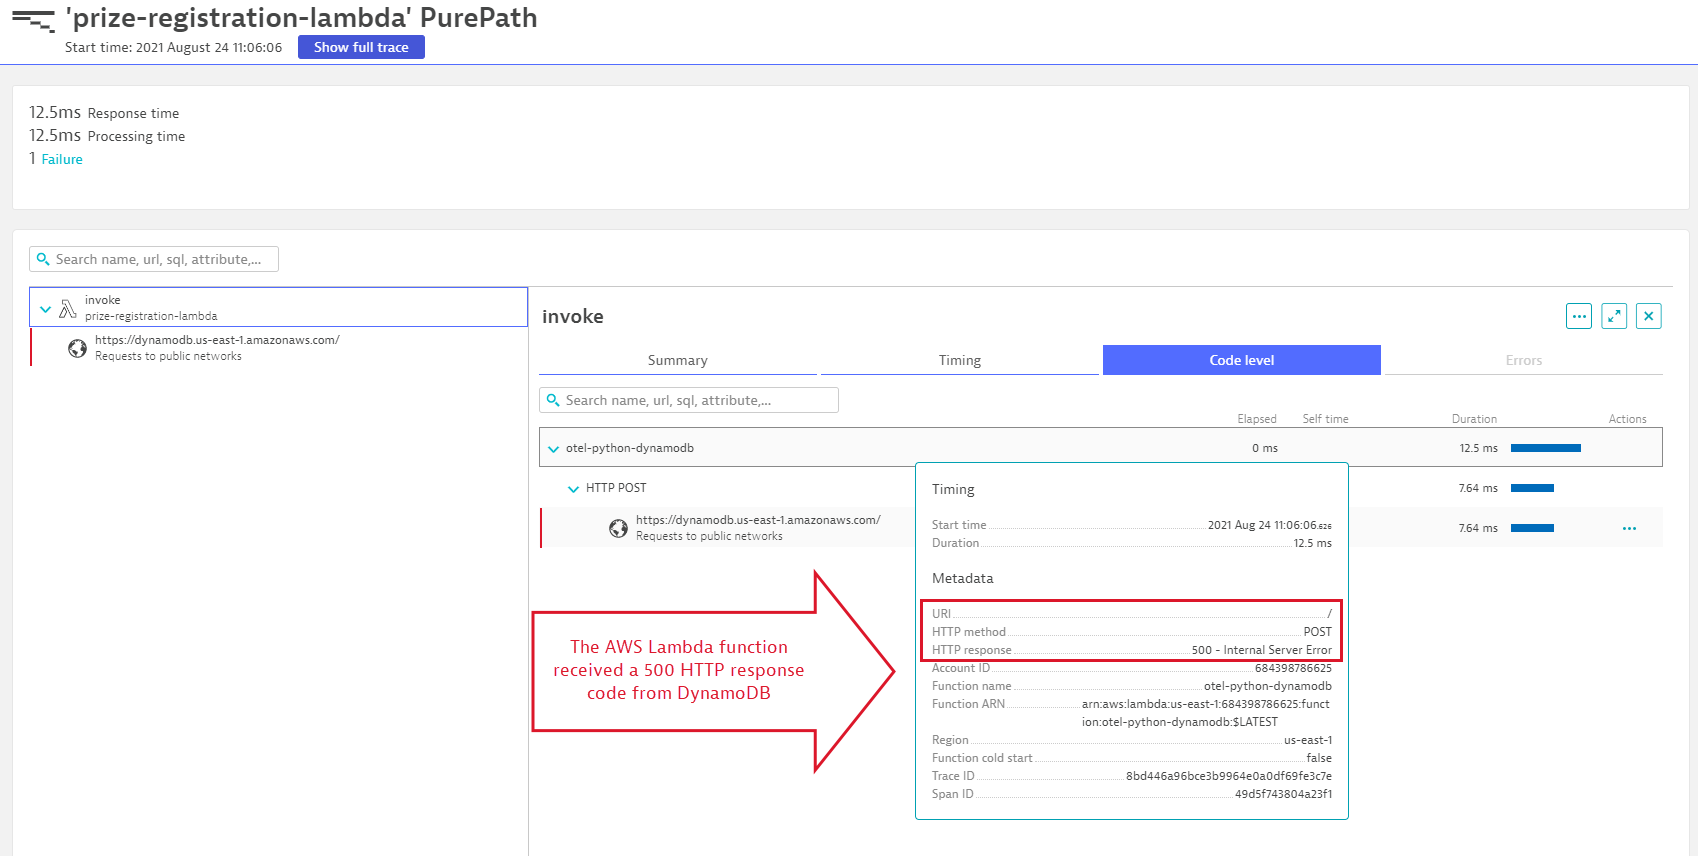This screenshot has height=856, width=1698.
Task: Expand invoke panel to full screen
Action: 1614,316
